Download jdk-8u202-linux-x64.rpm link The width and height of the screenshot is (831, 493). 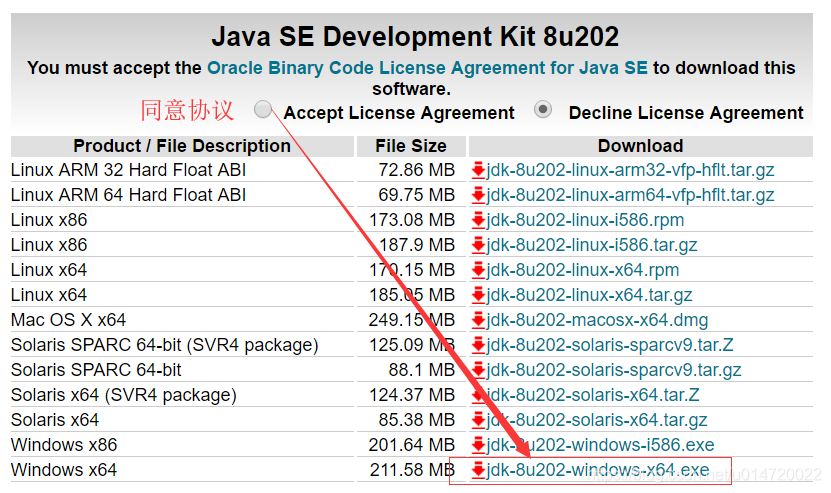point(582,270)
